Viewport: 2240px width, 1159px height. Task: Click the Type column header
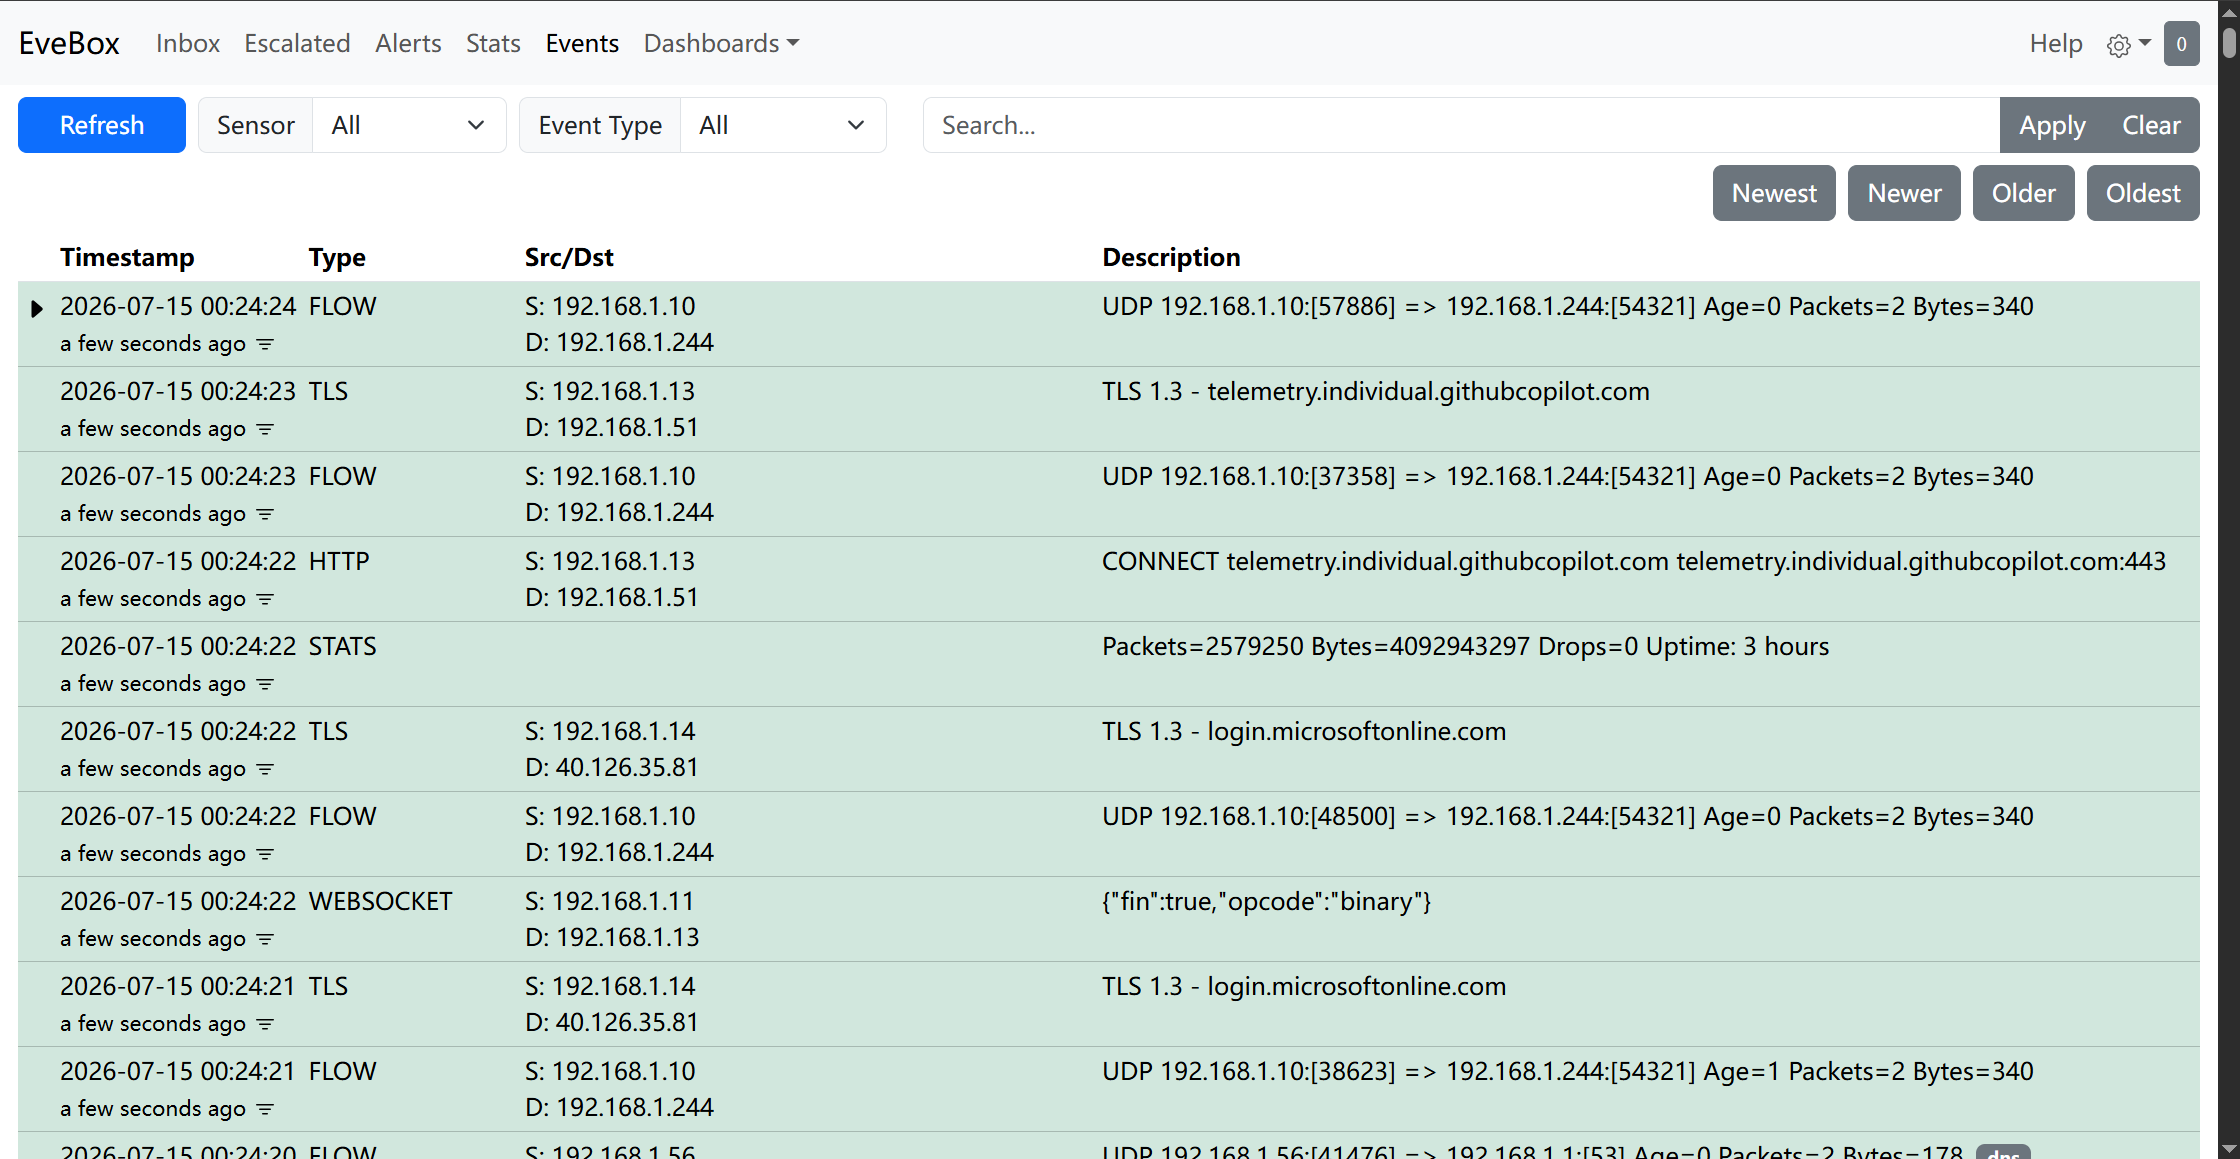pos(337,257)
